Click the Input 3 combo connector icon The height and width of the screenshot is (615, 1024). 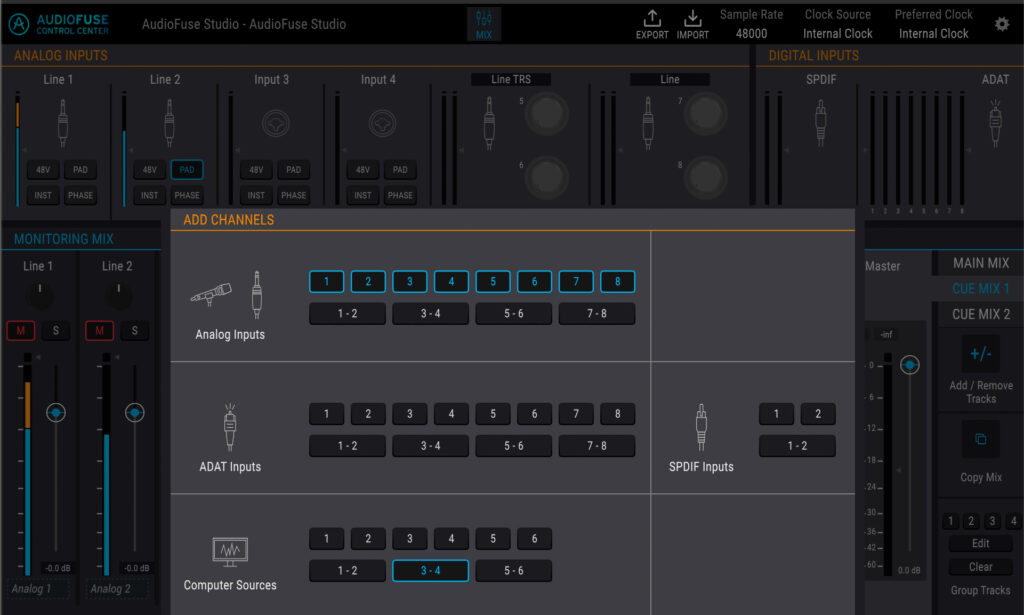pyautogui.click(x=276, y=123)
